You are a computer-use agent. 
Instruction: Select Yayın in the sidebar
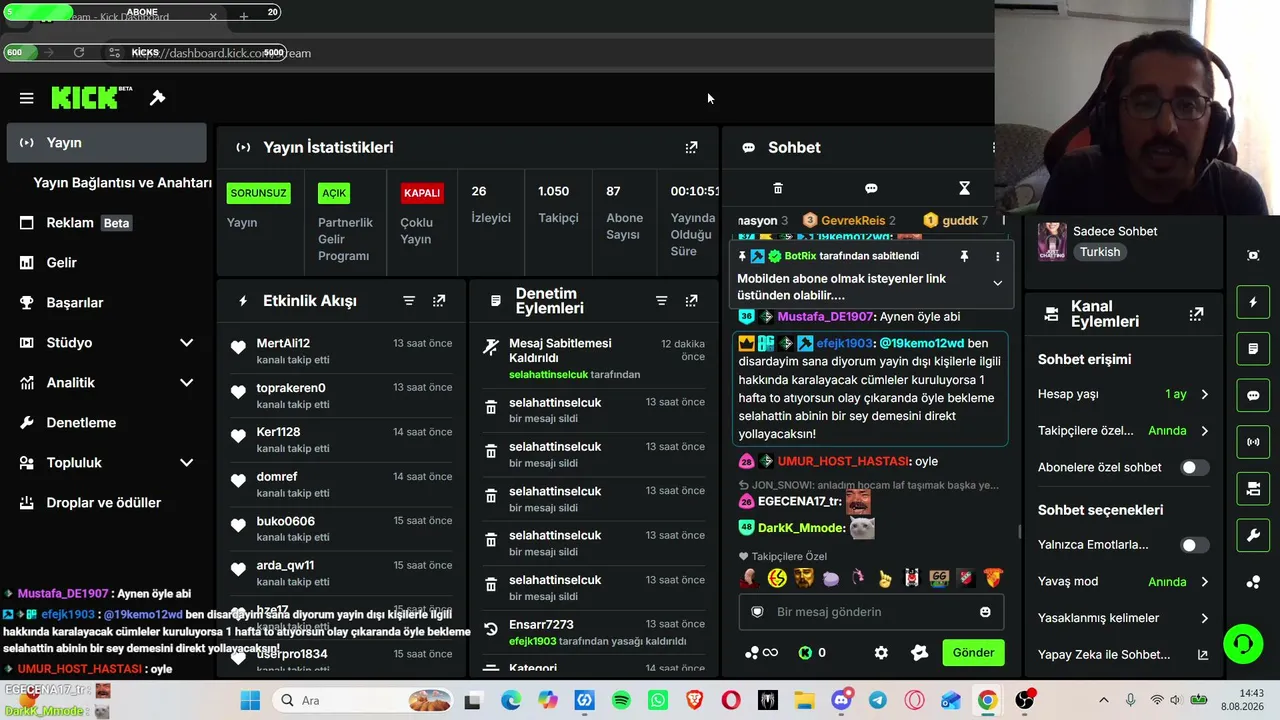pyautogui.click(x=106, y=143)
